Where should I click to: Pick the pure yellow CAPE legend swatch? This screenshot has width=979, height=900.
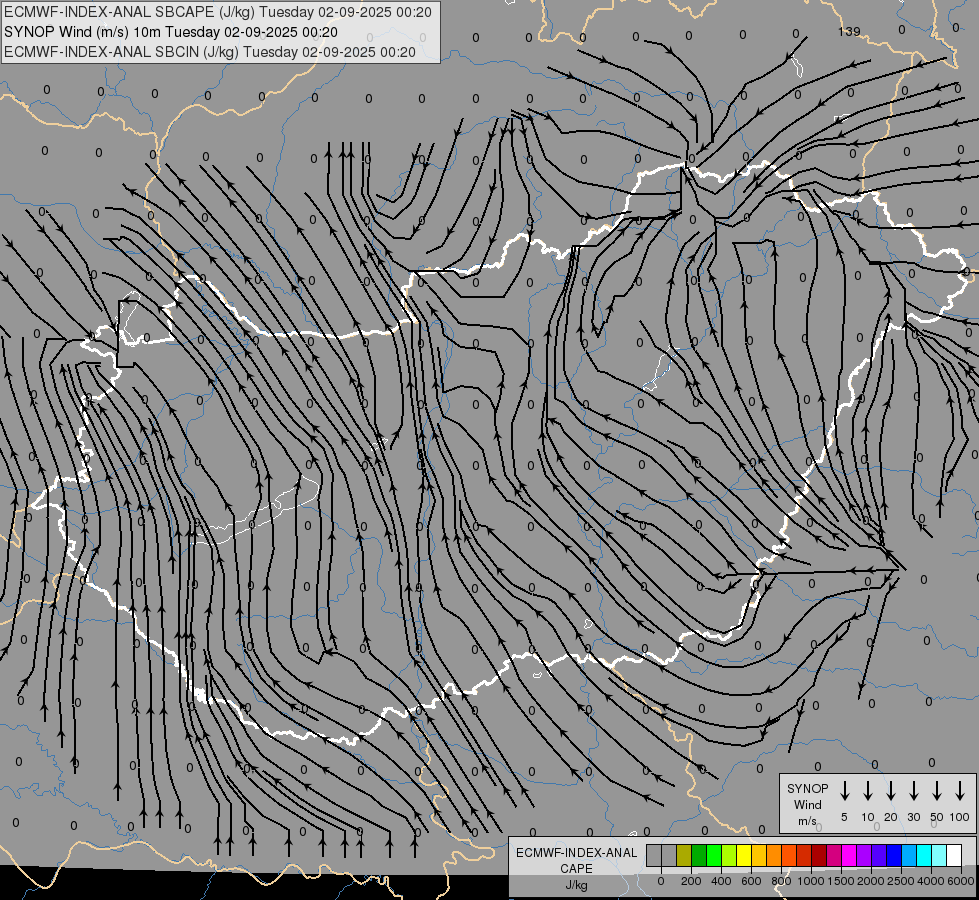tap(744, 855)
